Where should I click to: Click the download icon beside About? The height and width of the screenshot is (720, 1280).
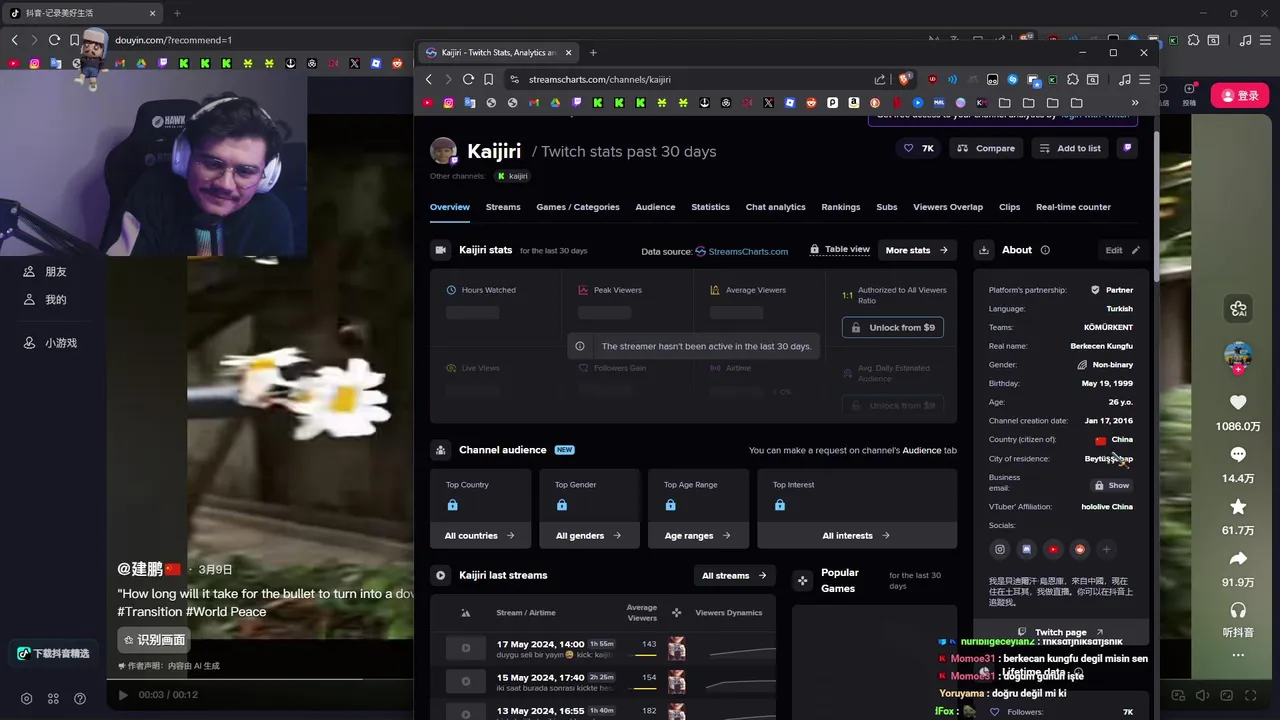[983, 250]
